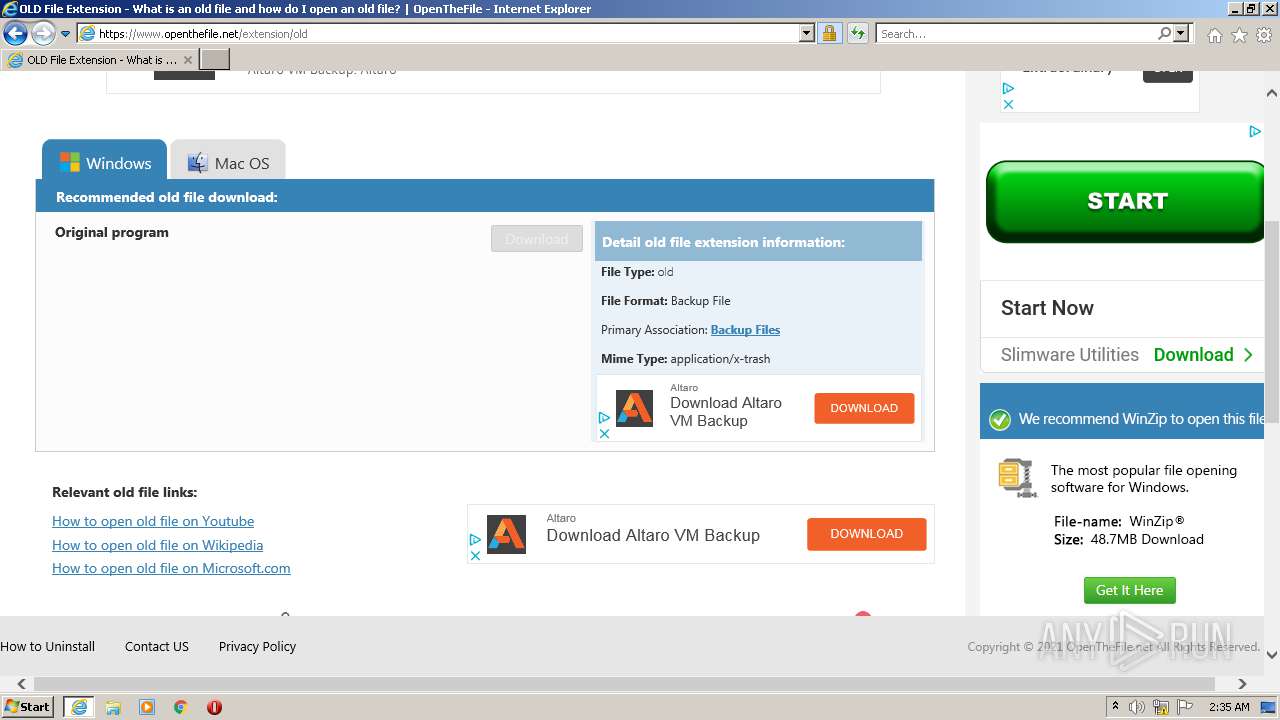Viewport: 1280px width, 720px height.
Task: Click the security lock icon
Action: pos(829,34)
